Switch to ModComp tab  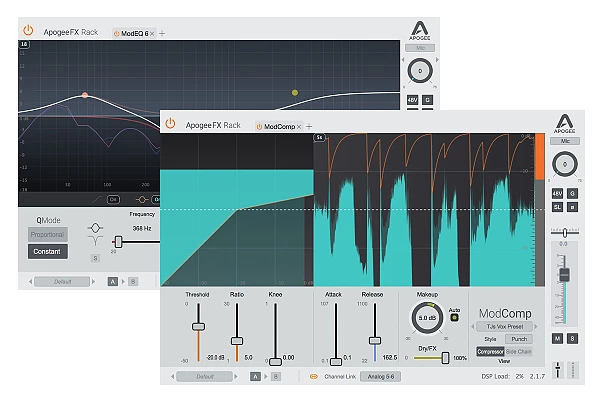(279, 127)
